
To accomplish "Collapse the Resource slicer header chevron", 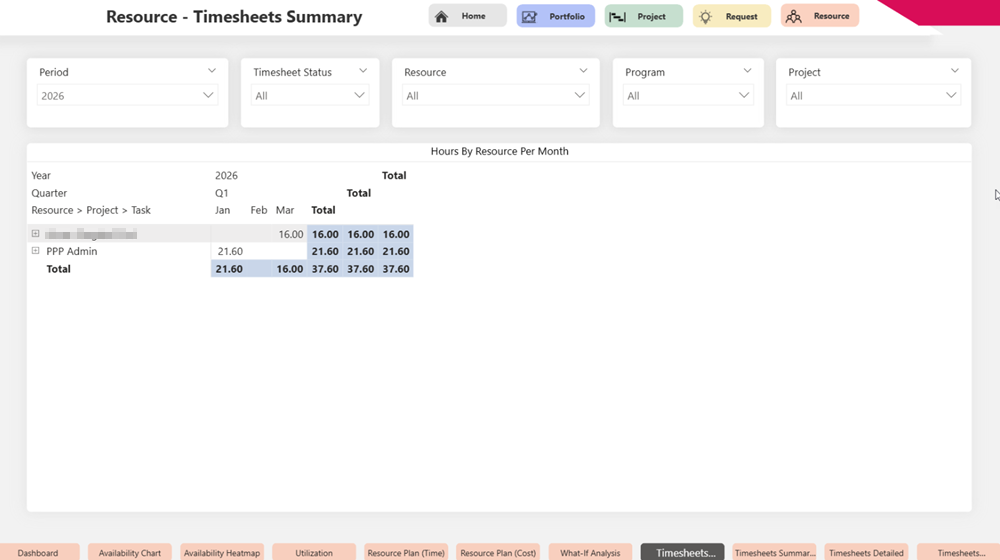I will (x=583, y=71).
